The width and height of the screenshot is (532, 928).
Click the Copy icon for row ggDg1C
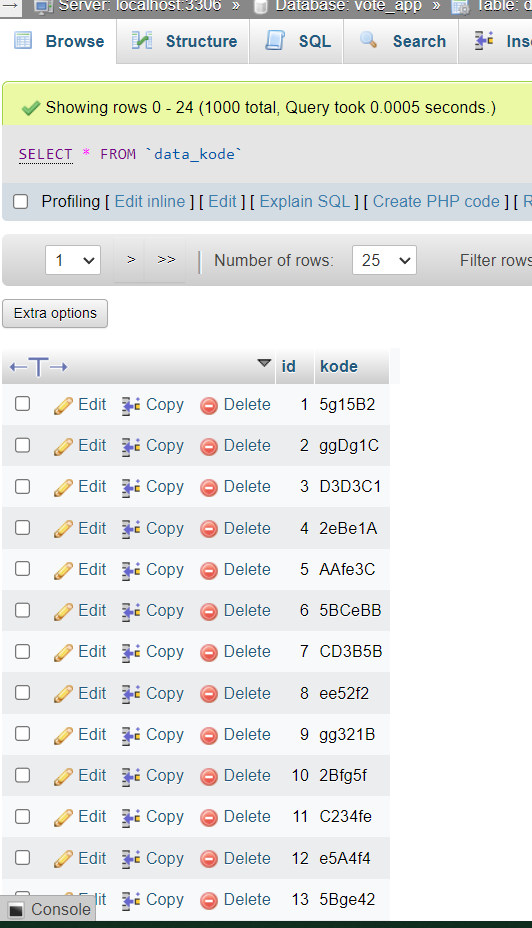click(x=131, y=446)
